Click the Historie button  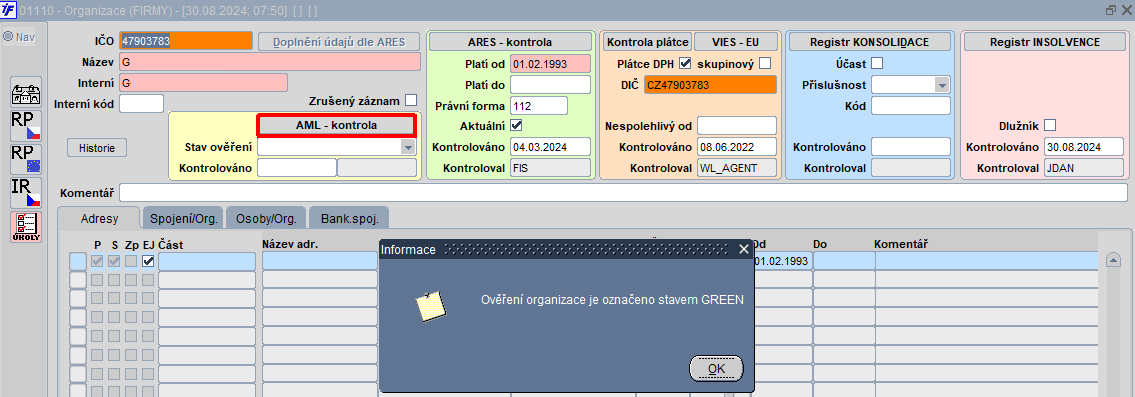(97, 148)
